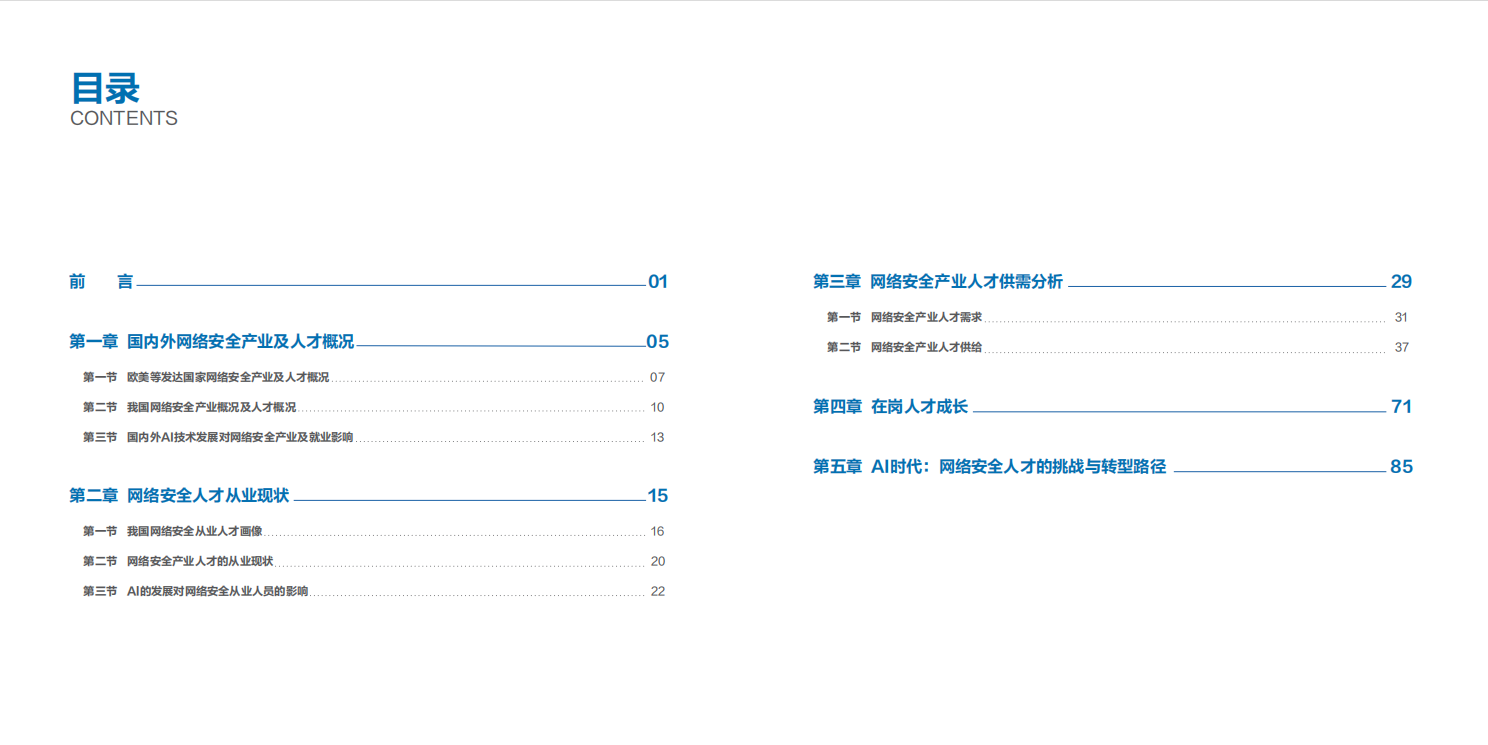
Task: Open 第一节 我国网络安全从业人才画像
Action: click(x=190, y=531)
